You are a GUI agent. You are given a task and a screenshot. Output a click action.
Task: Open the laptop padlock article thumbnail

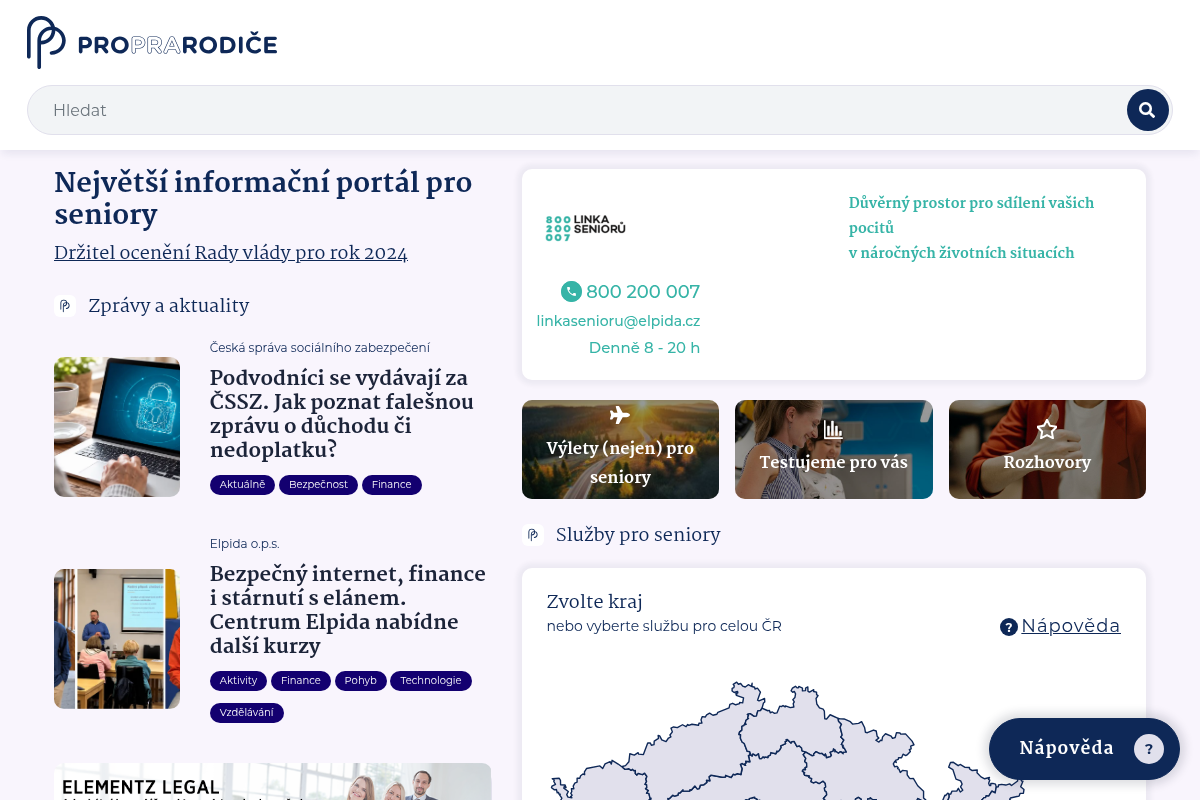(117, 427)
